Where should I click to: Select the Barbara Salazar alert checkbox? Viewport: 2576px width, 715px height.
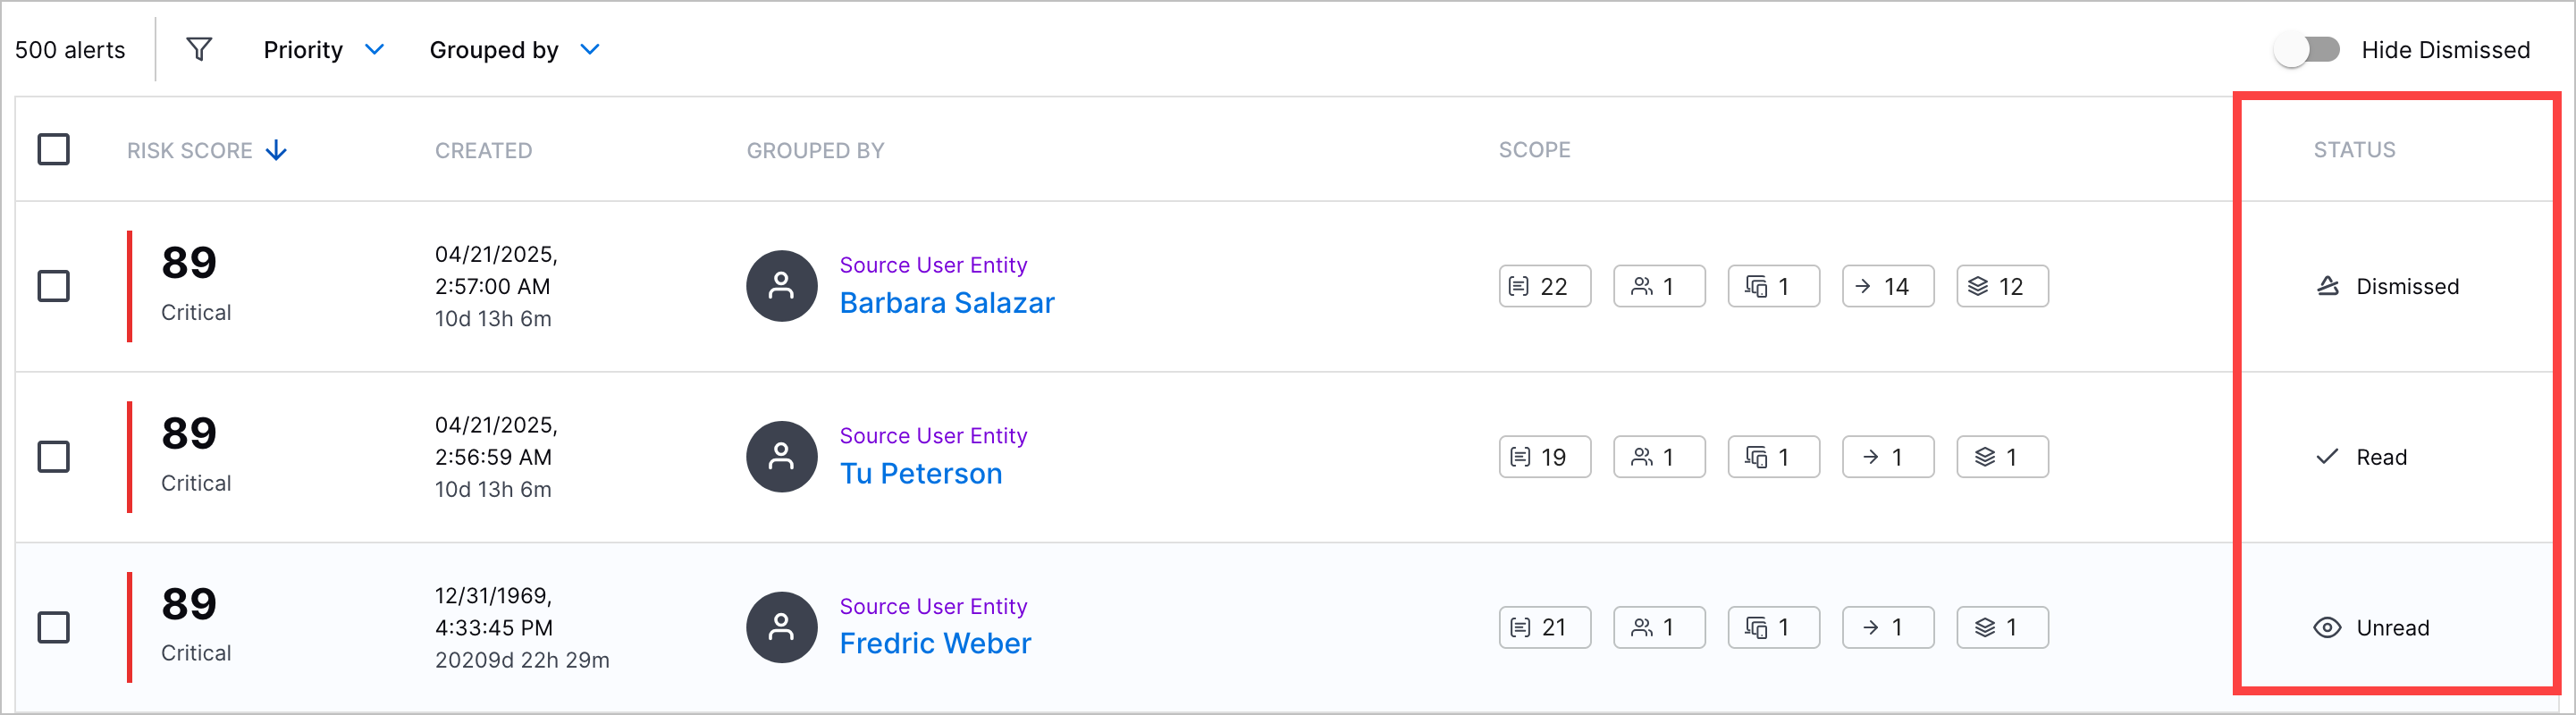(54, 286)
